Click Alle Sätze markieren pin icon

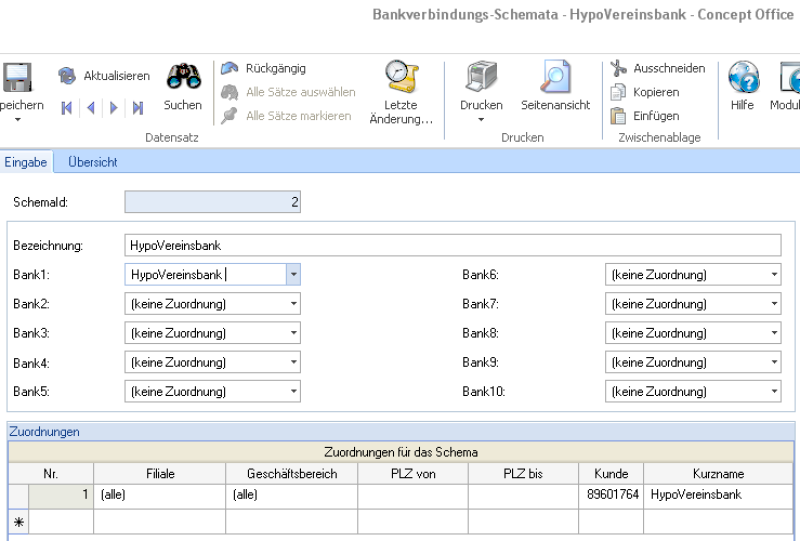(x=230, y=115)
